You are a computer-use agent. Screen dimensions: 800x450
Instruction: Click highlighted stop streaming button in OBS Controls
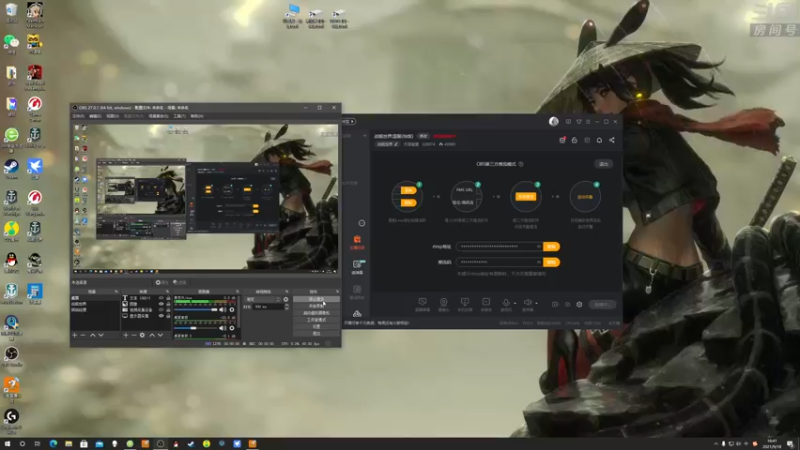(x=316, y=299)
